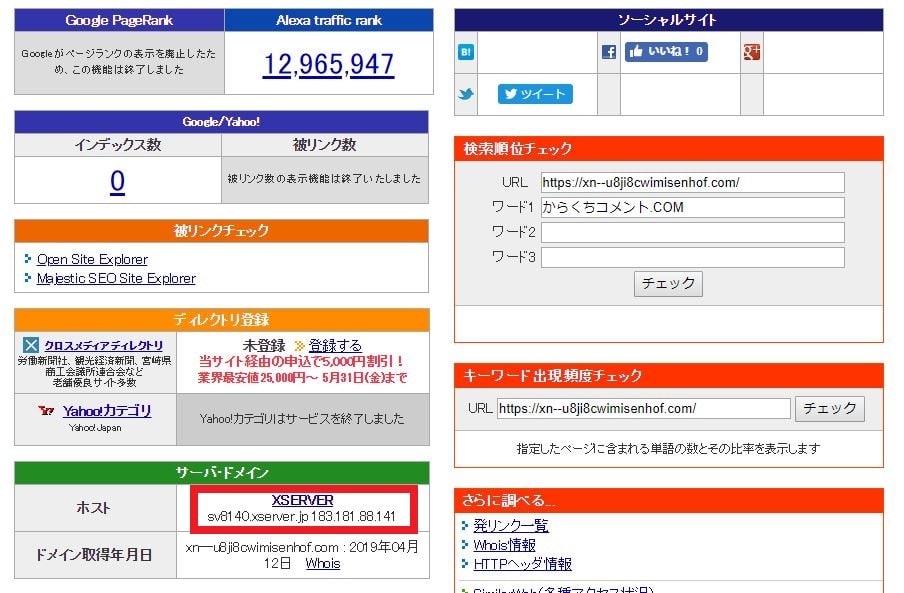The image size is (904, 593).
Task: Click the Facebook いいね! button
Action: pos(666,51)
